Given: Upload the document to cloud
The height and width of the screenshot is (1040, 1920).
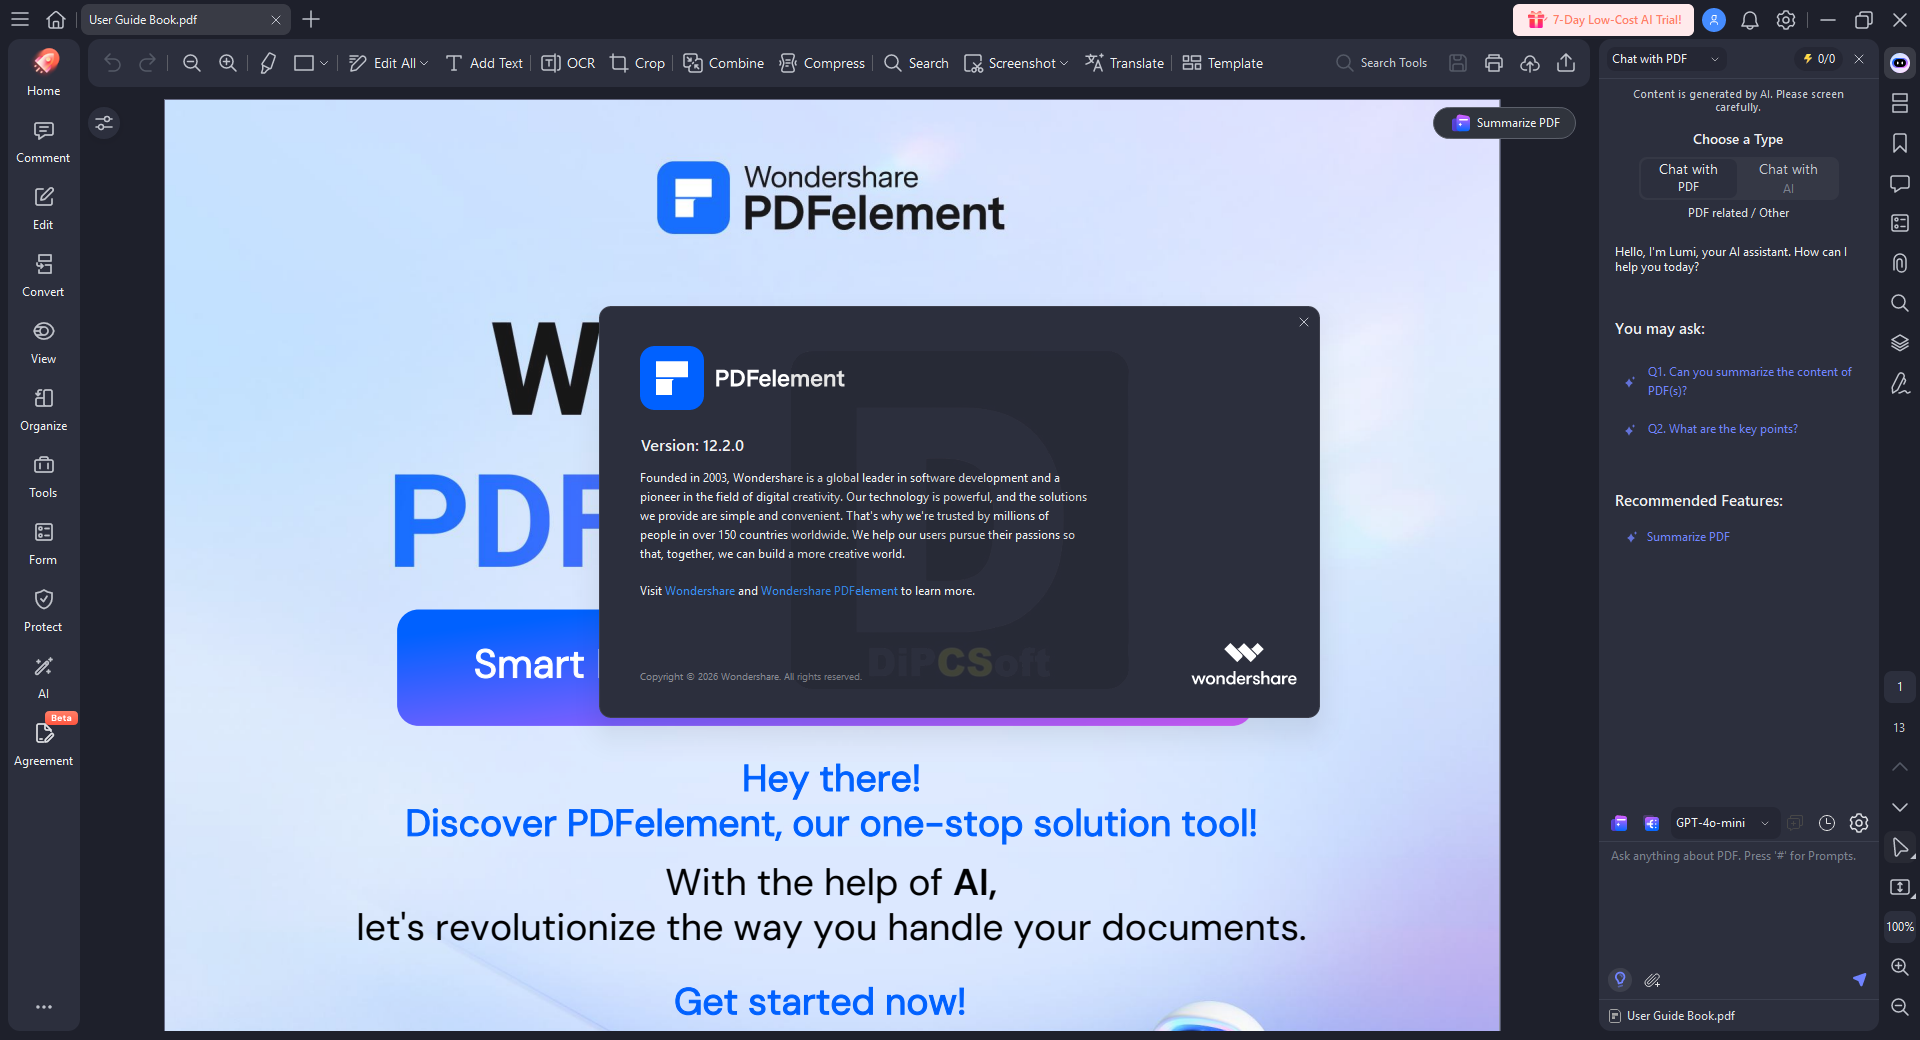Looking at the screenshot, I should click(x=1530, y=63).
